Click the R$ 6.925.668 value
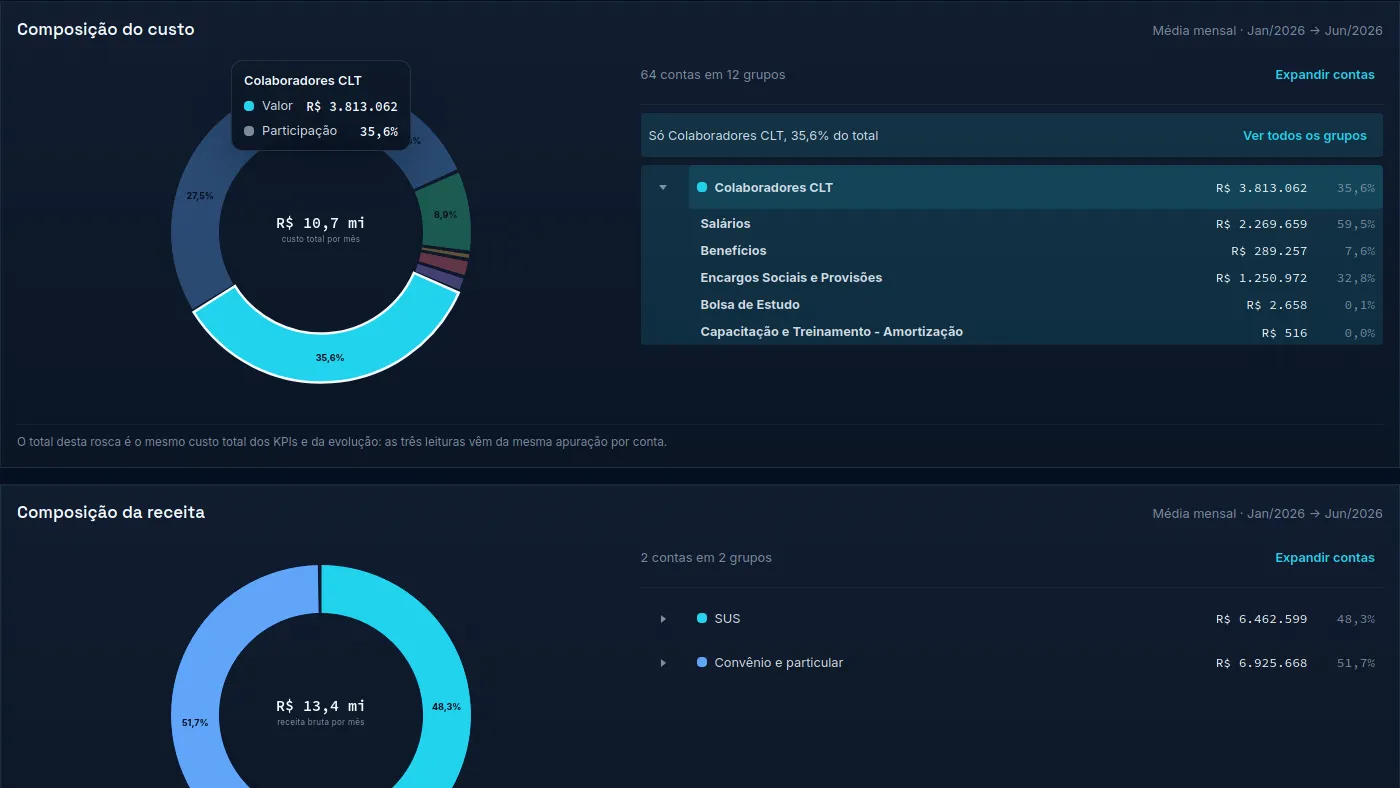Screen dimensions: 1400x788 pos(1261,663)
